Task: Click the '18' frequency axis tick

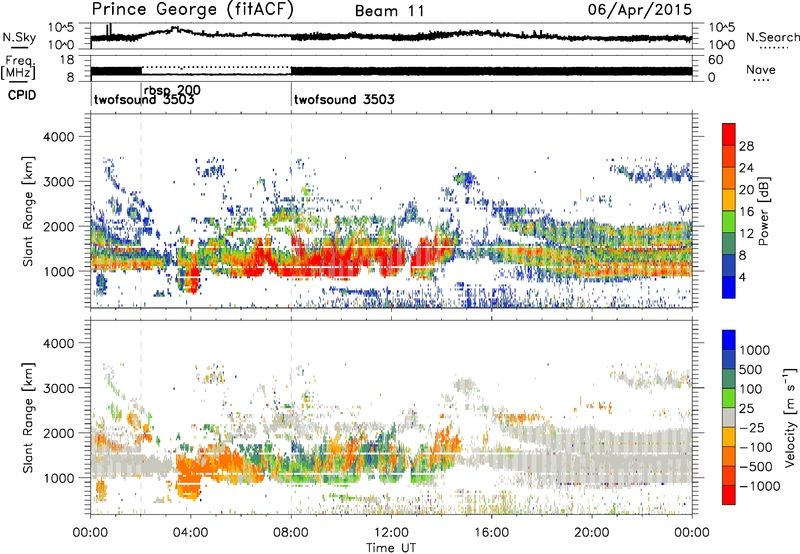Action: click(x=67, y=60)
